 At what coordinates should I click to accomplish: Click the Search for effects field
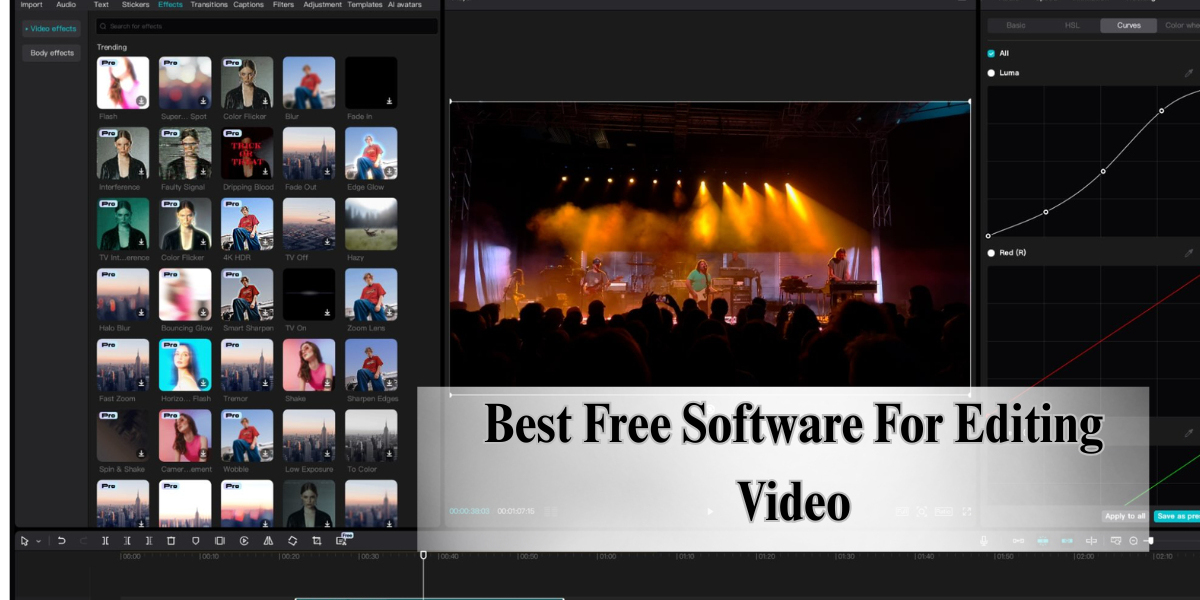tap(267, 26)
